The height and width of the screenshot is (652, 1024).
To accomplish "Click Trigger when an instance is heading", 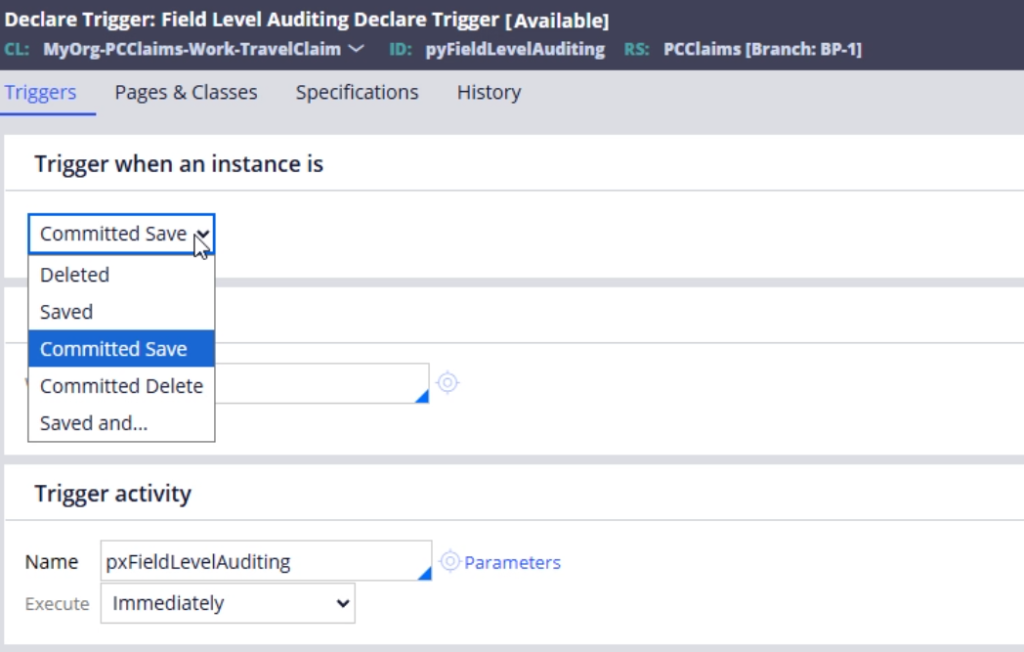I will point(179,164).
